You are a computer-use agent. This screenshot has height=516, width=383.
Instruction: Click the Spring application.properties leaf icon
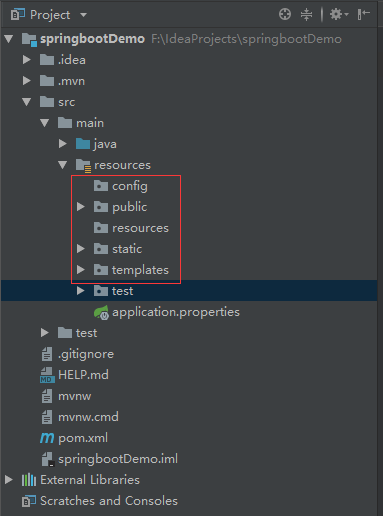click(101, 313)
